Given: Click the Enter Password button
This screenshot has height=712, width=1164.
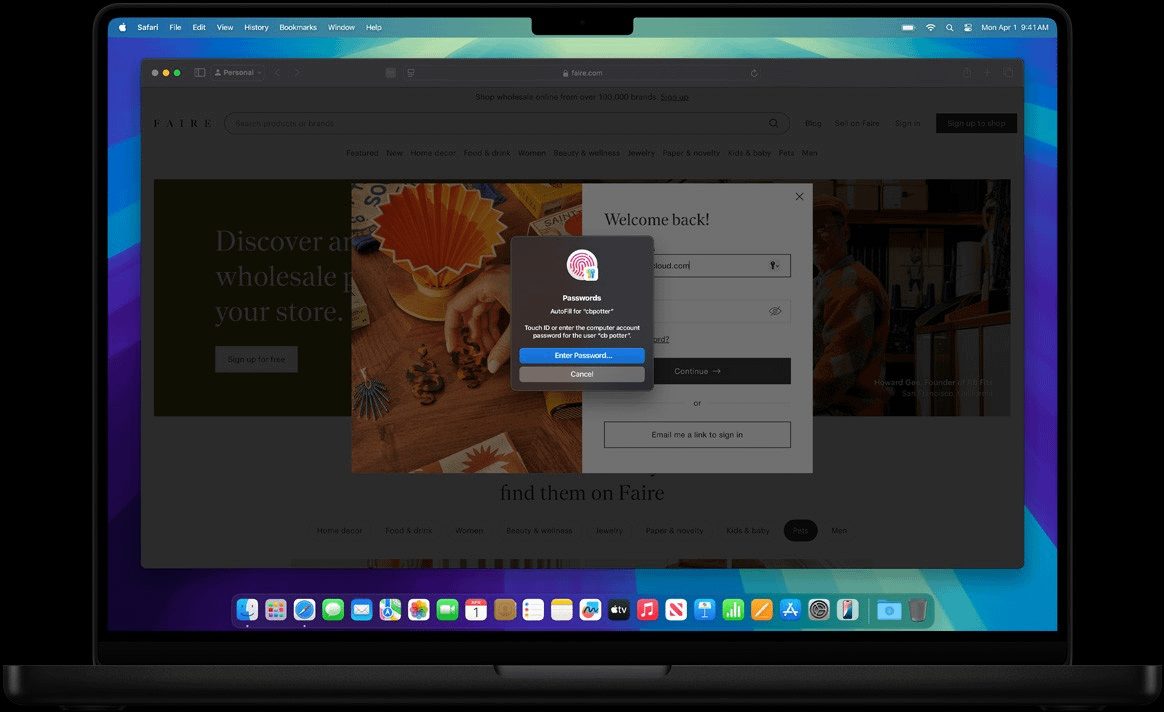Looking at the screenshot, I should [x=582, y=356].
